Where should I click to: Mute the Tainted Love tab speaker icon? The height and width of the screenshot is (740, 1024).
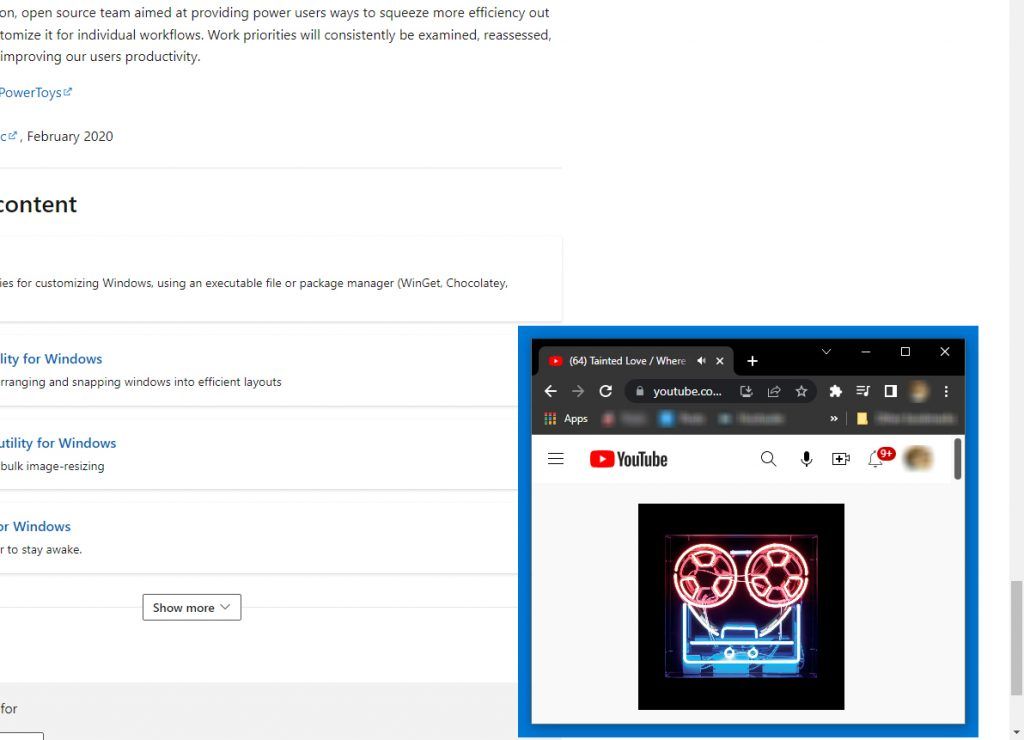701,360
